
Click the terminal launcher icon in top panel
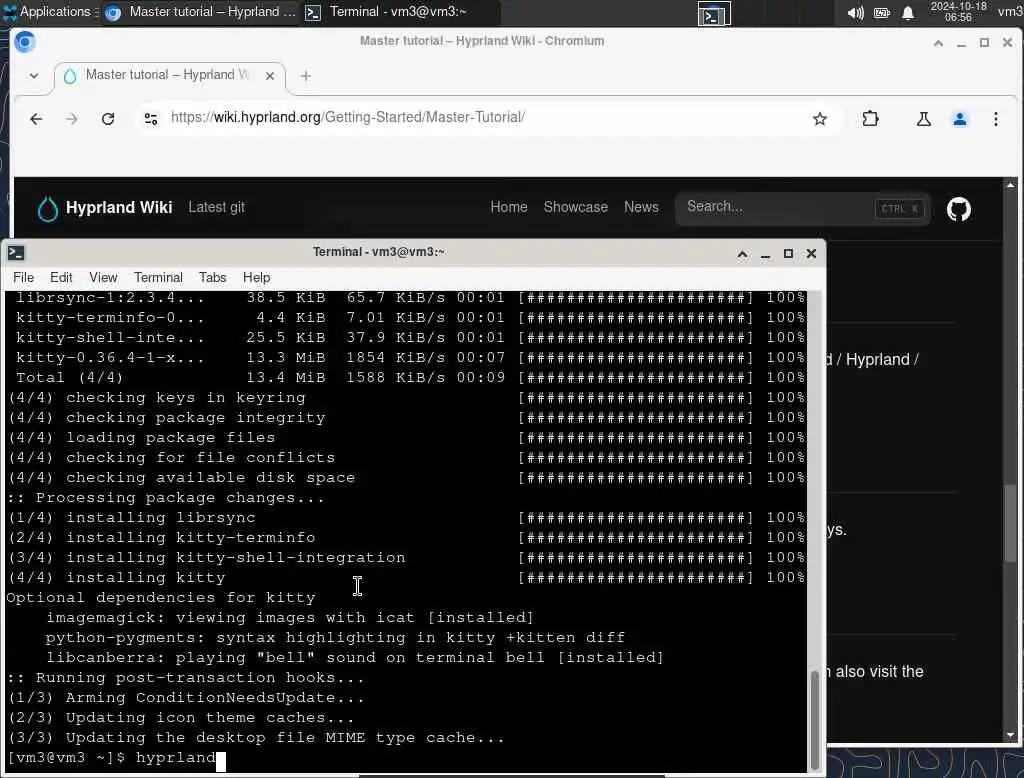point(714,14)
